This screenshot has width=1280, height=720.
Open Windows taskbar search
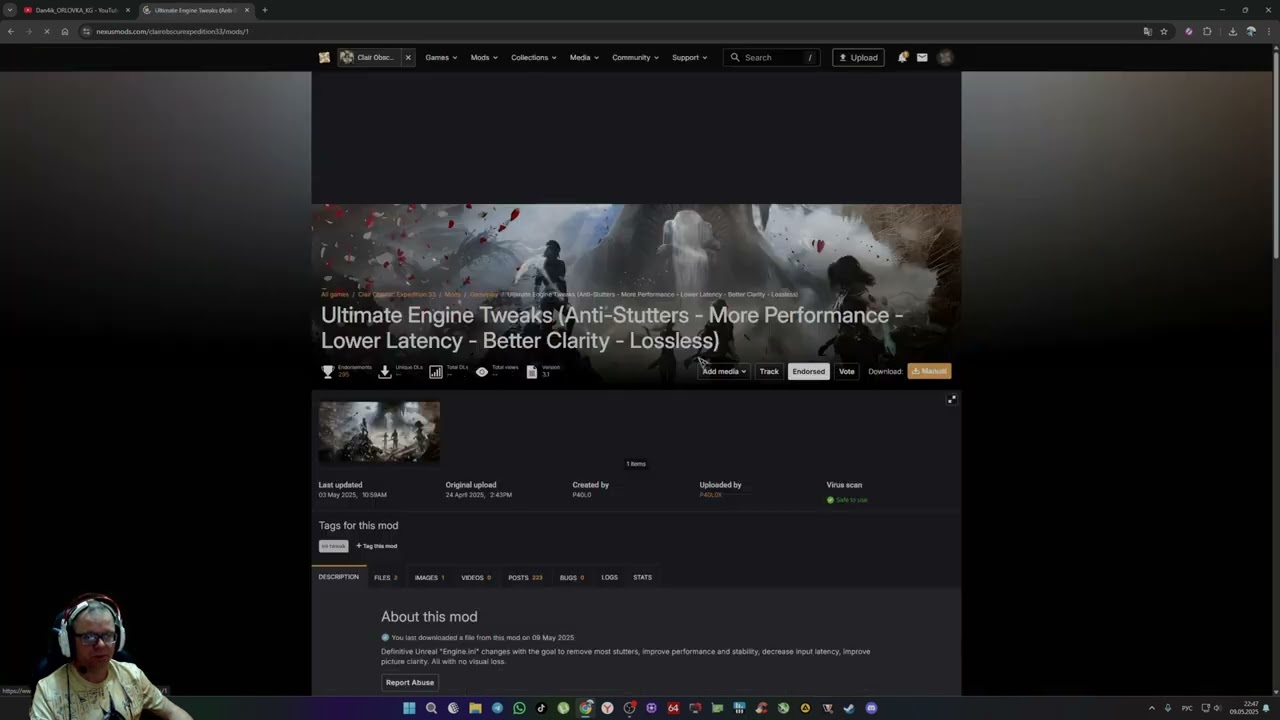tap(431, 708)
